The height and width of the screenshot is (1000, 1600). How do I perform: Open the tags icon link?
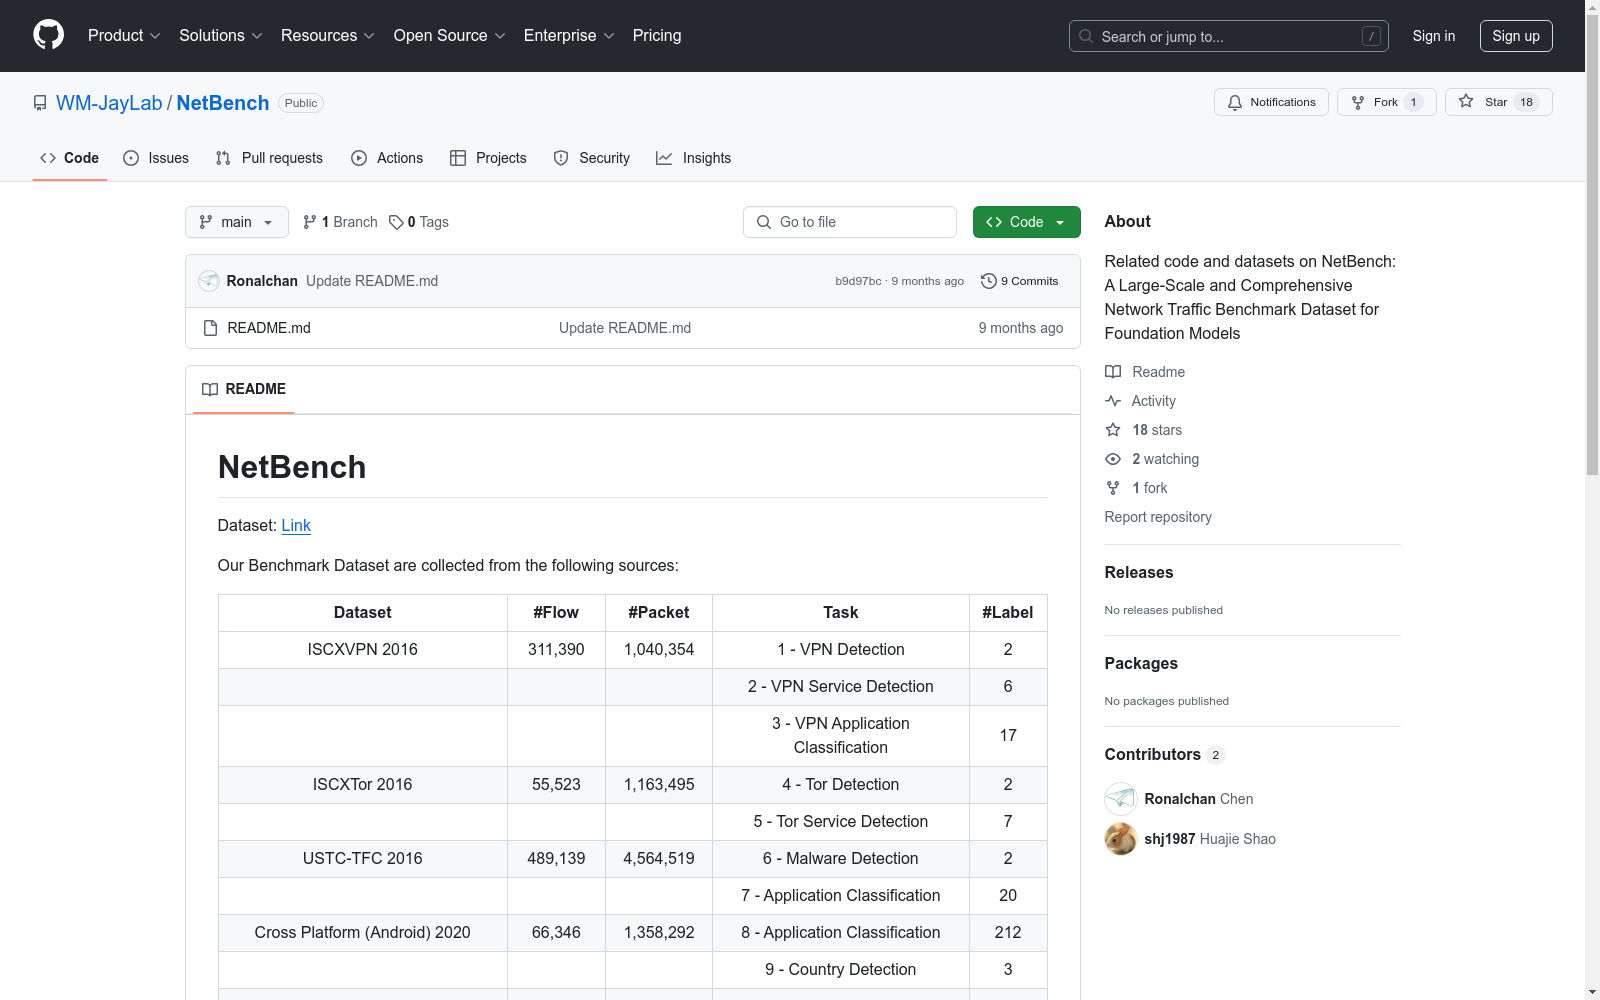point(396,222)
